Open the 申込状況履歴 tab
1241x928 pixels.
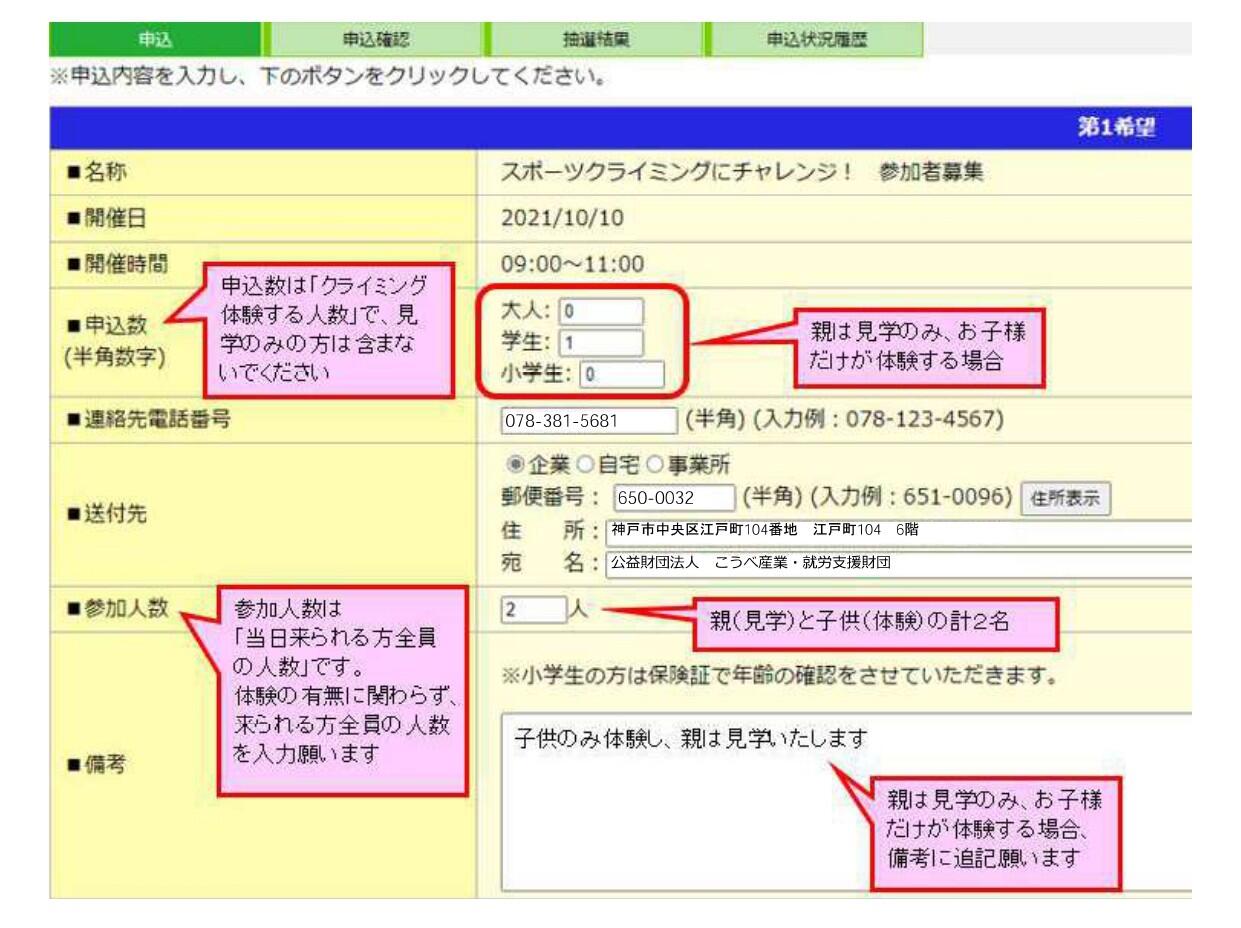click(815, 40)
